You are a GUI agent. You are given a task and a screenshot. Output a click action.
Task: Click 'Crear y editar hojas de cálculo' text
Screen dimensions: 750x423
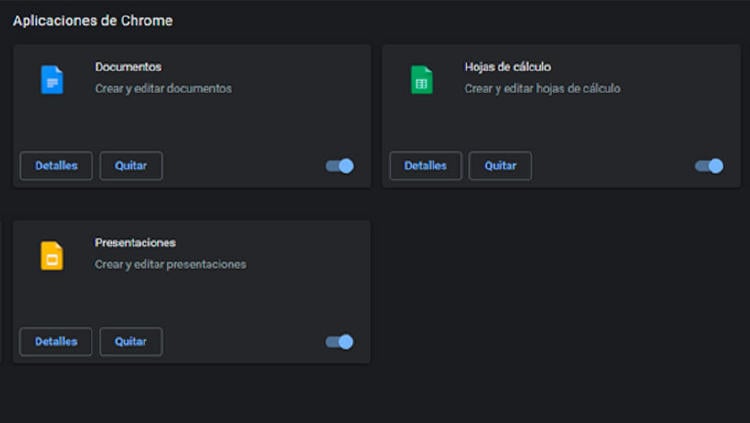click(542, 89)
